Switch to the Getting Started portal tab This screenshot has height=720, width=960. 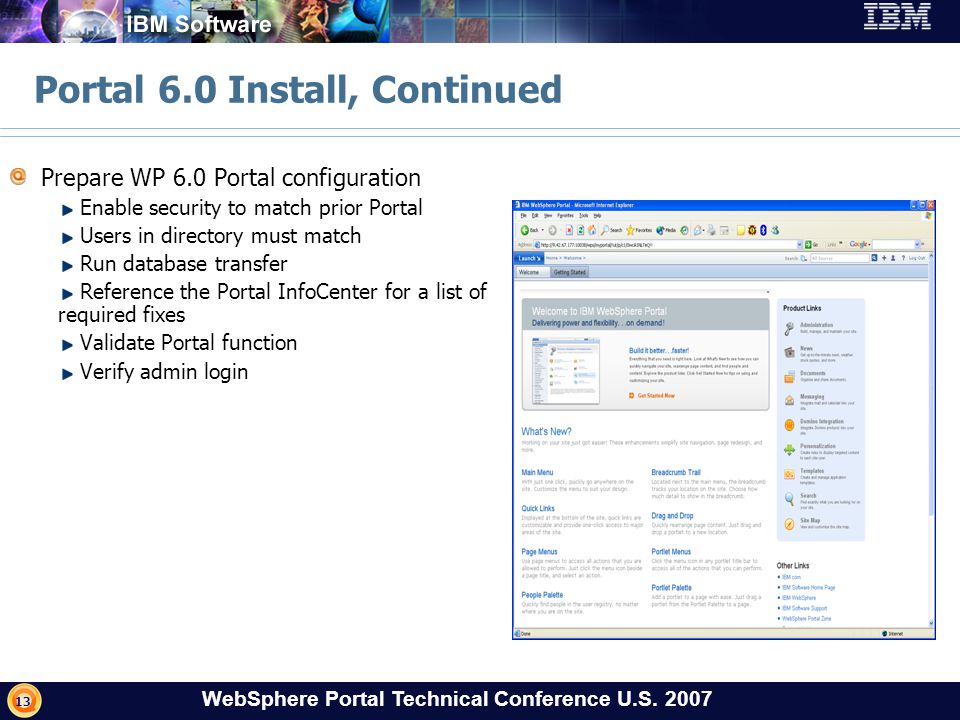[x=569, y=272]
